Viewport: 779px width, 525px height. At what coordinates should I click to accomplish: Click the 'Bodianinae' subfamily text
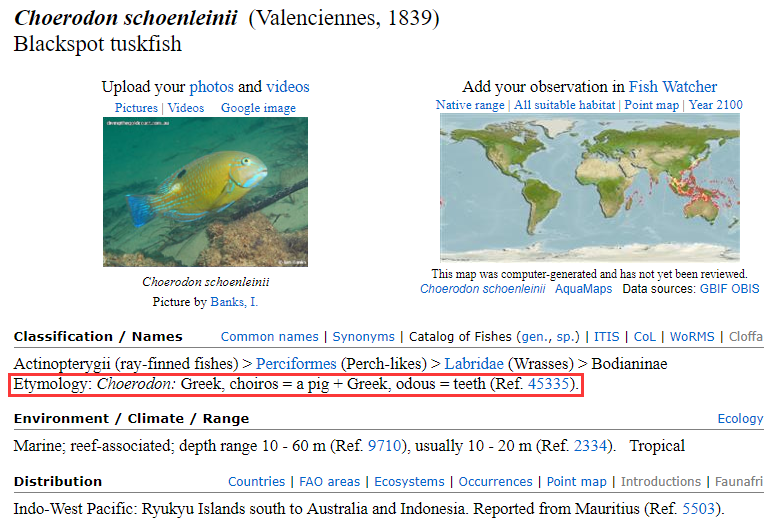[629, 364]
